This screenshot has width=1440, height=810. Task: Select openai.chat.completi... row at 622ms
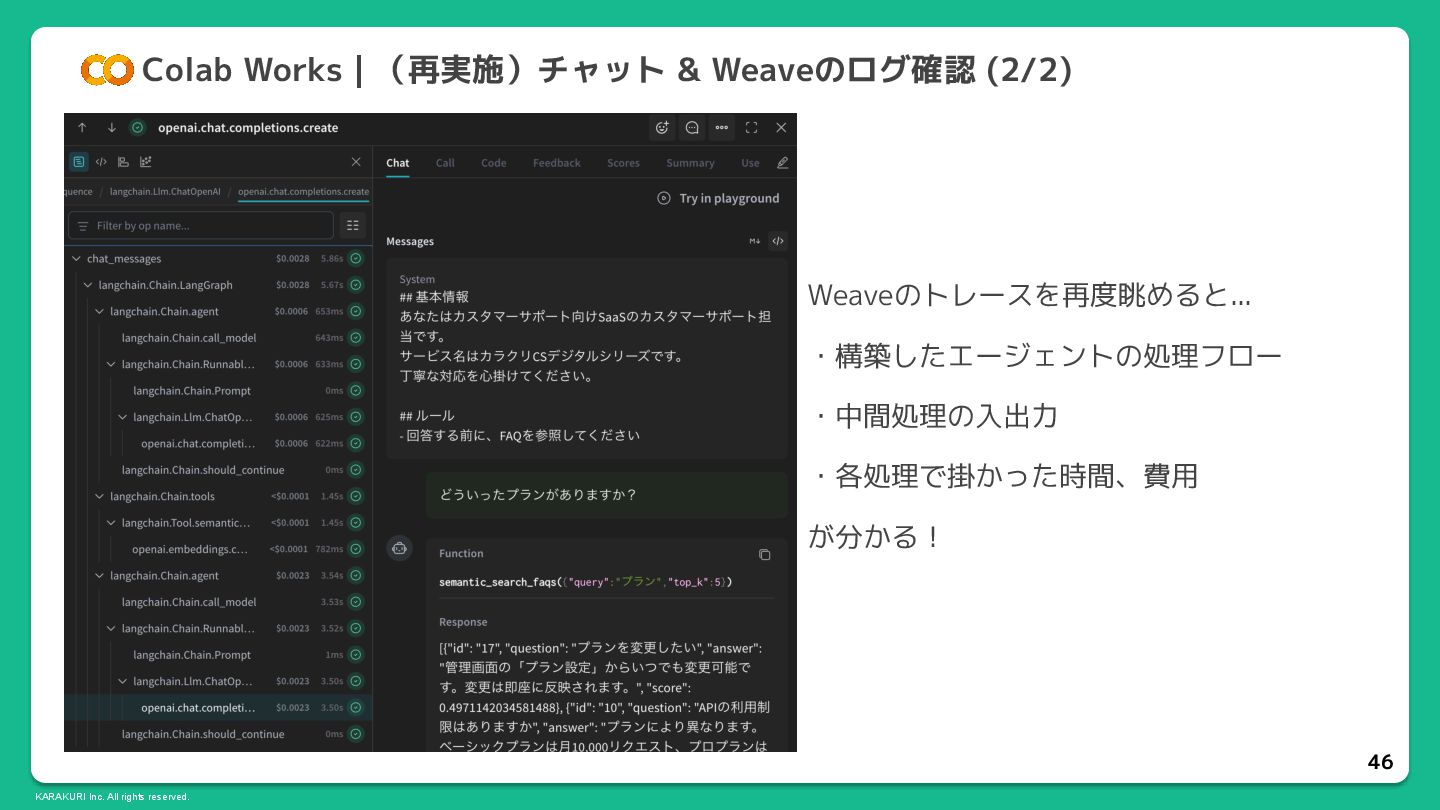[x=218, y=444]
